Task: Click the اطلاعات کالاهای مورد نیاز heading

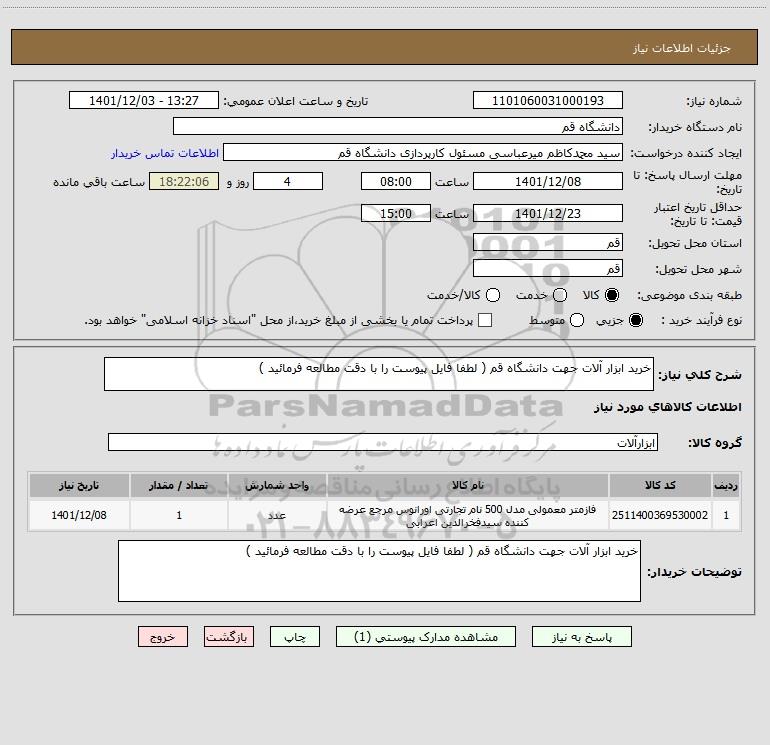Action: (x=668, y=407)
